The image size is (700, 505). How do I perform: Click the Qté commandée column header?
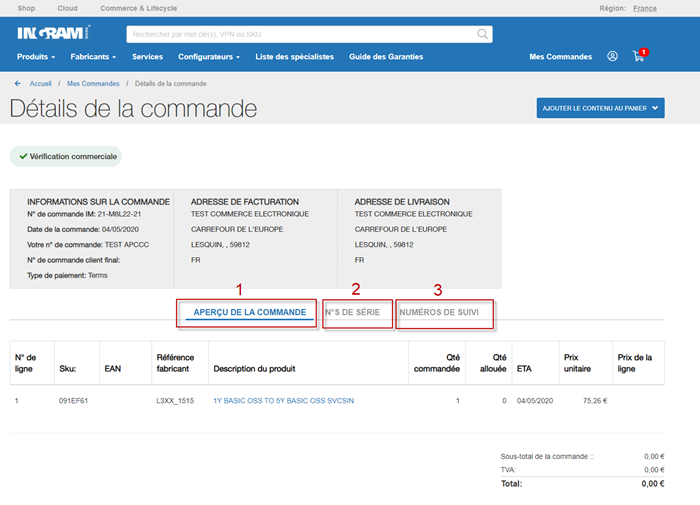437,363
